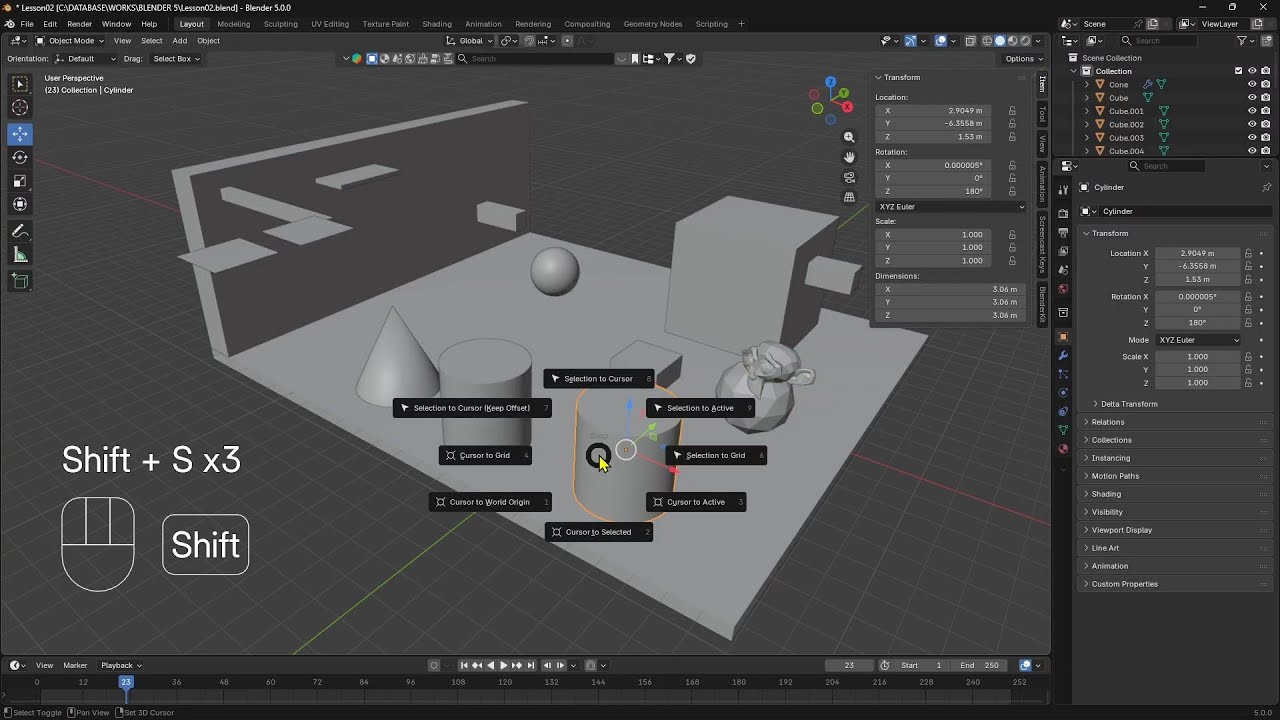Toggle camera view icon in viewport
Screen dimensions: 1280x720
click(849, 177)
